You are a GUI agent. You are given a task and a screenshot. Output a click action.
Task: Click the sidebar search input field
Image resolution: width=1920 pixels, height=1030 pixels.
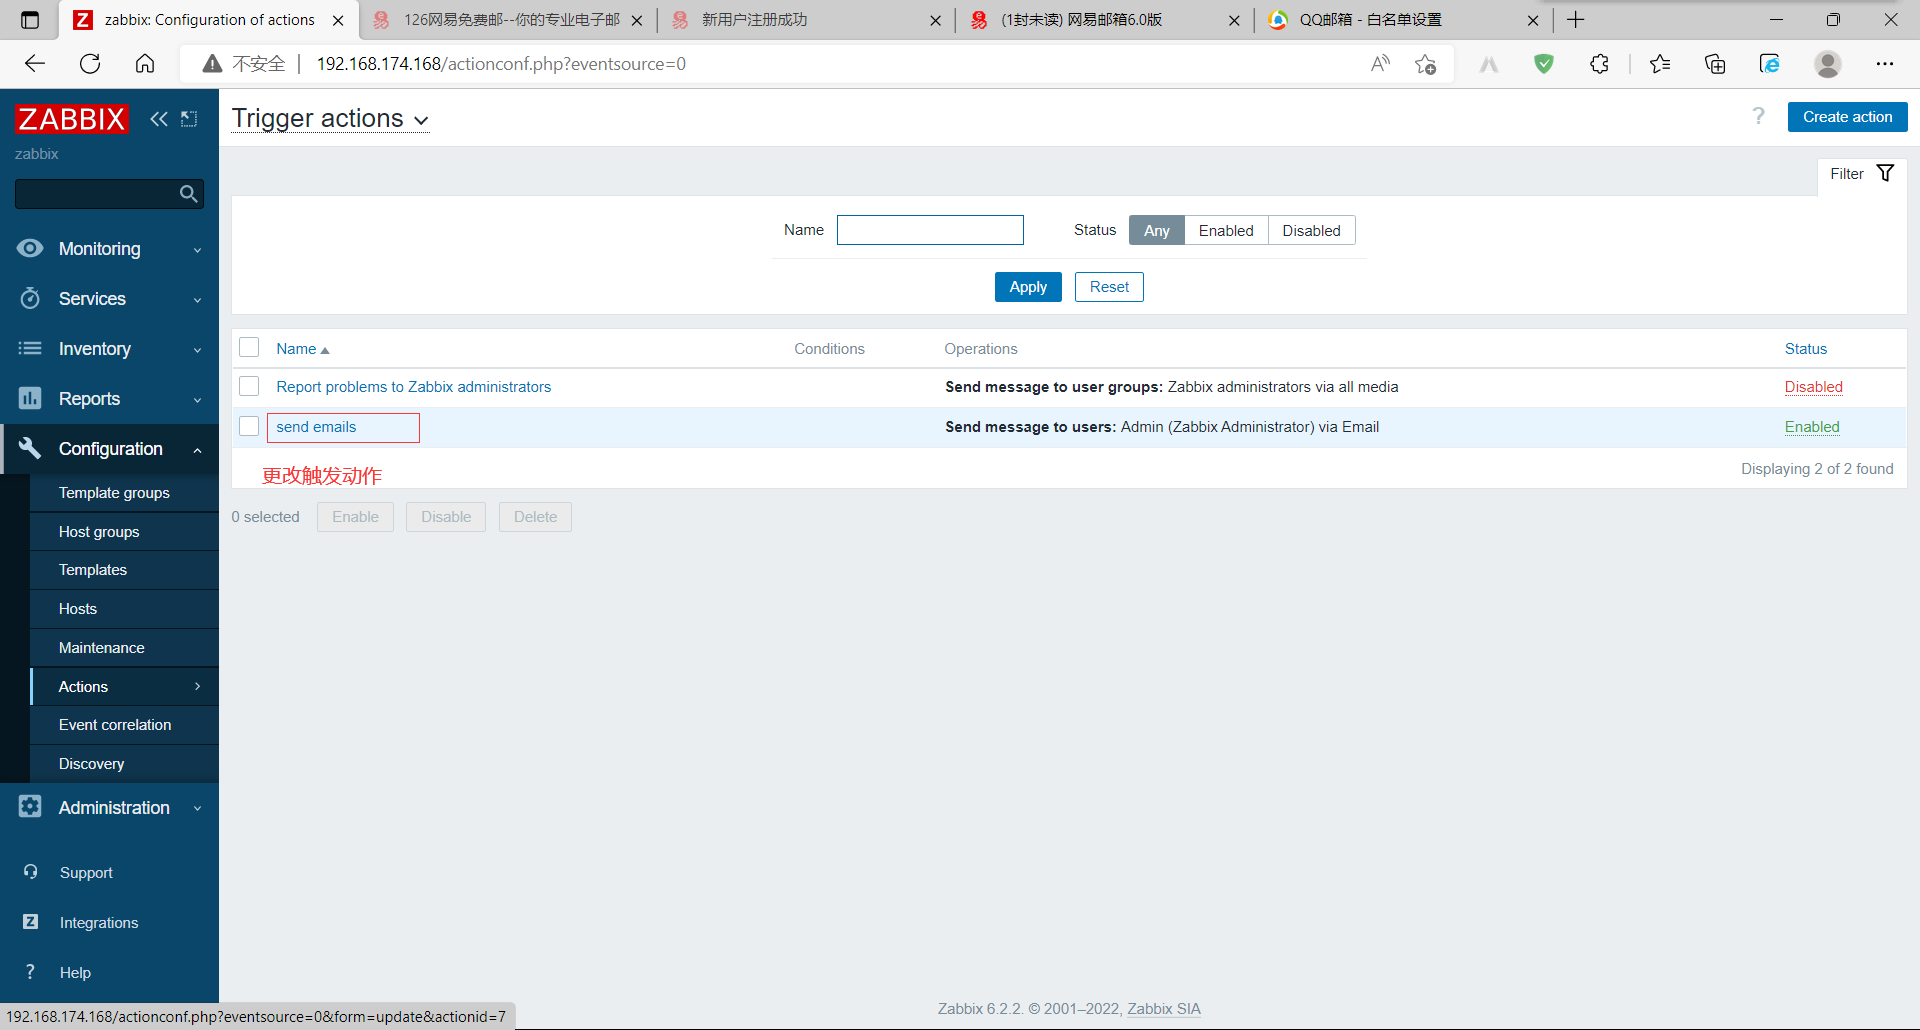[x=96, y=194]
